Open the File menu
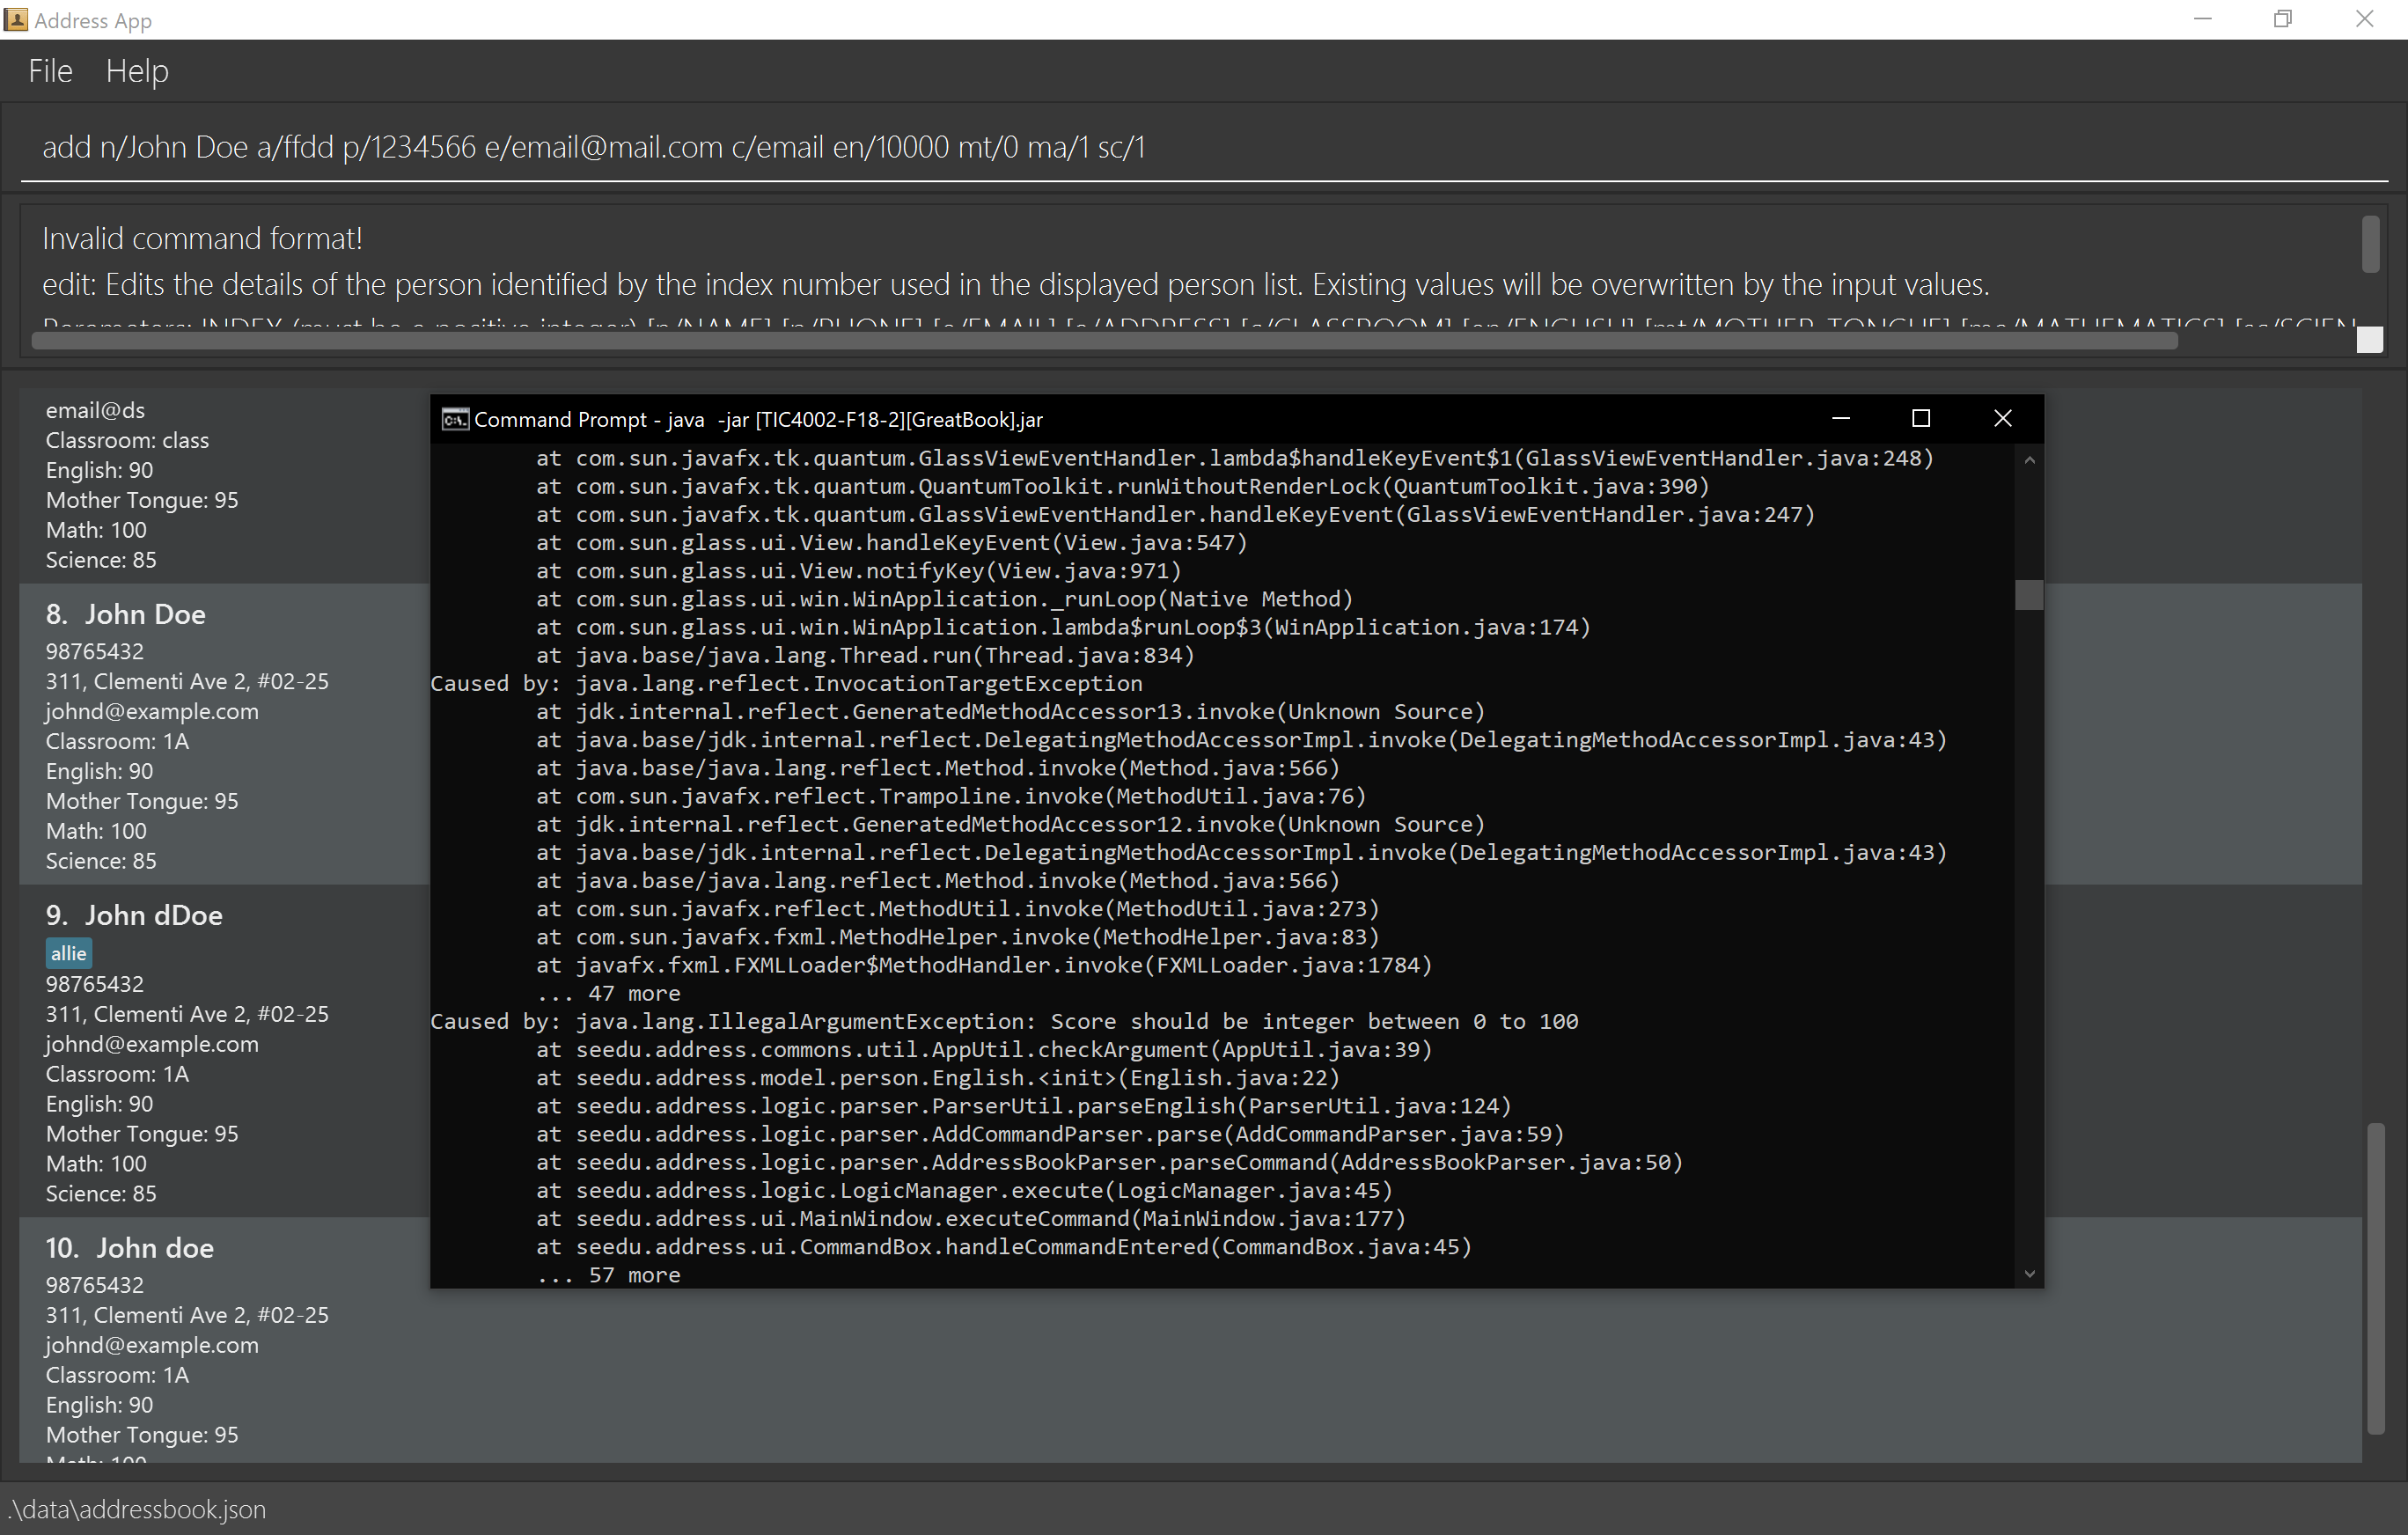 pyautogui.click(x=50, y=71)
